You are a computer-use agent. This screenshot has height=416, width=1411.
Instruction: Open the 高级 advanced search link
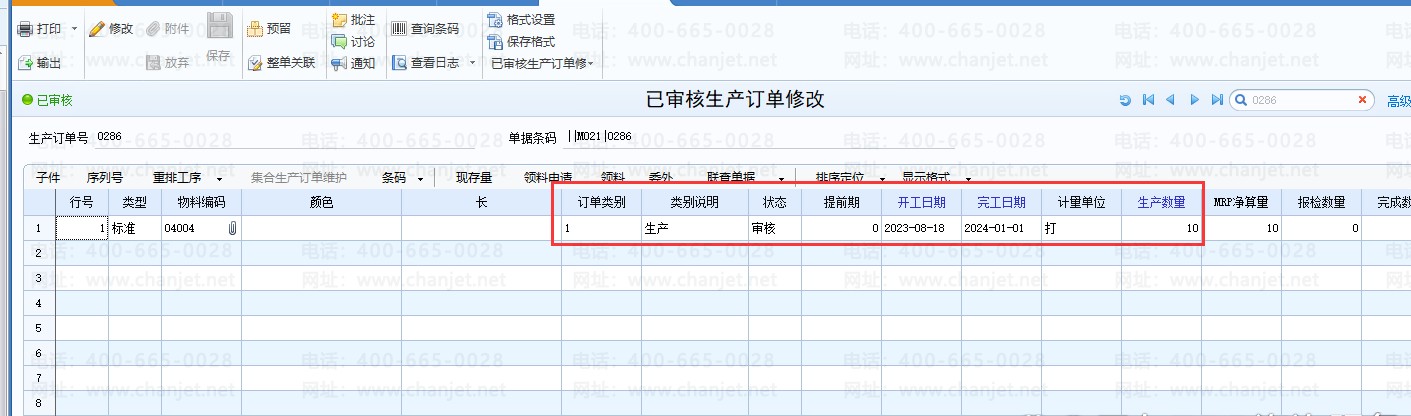tap(1398, 101)
